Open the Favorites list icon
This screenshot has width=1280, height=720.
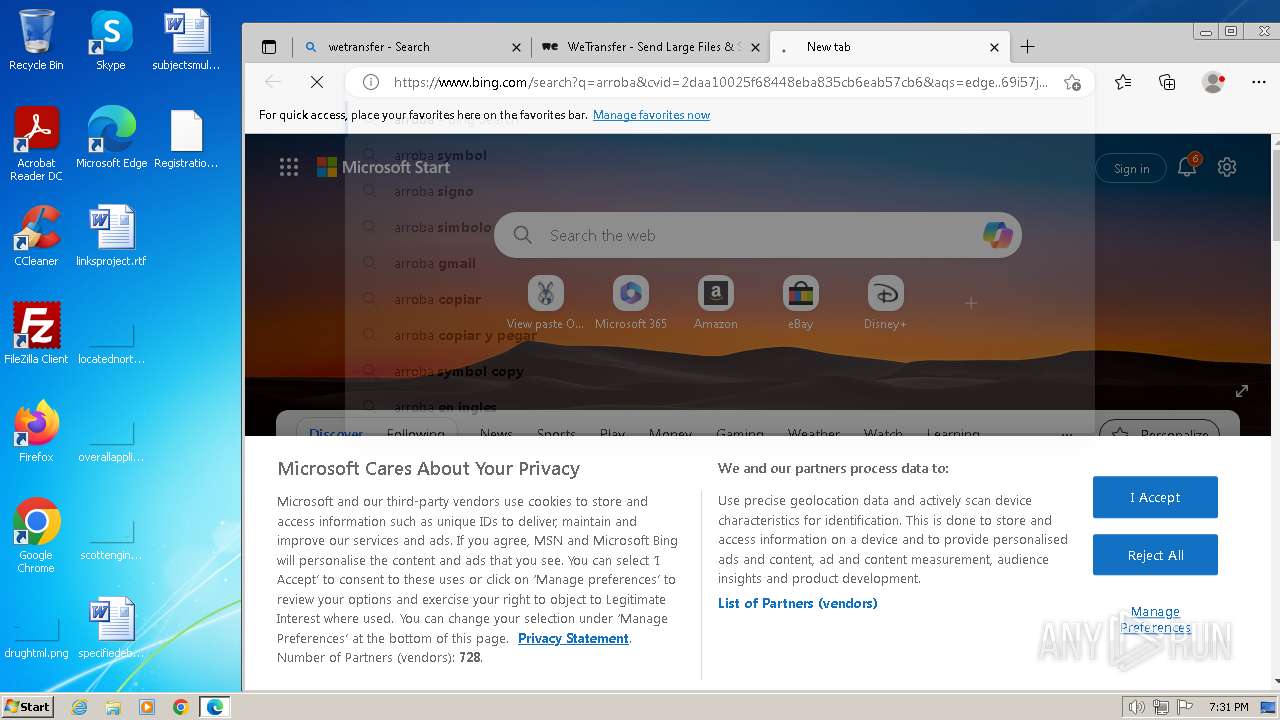click(1123, 82)
